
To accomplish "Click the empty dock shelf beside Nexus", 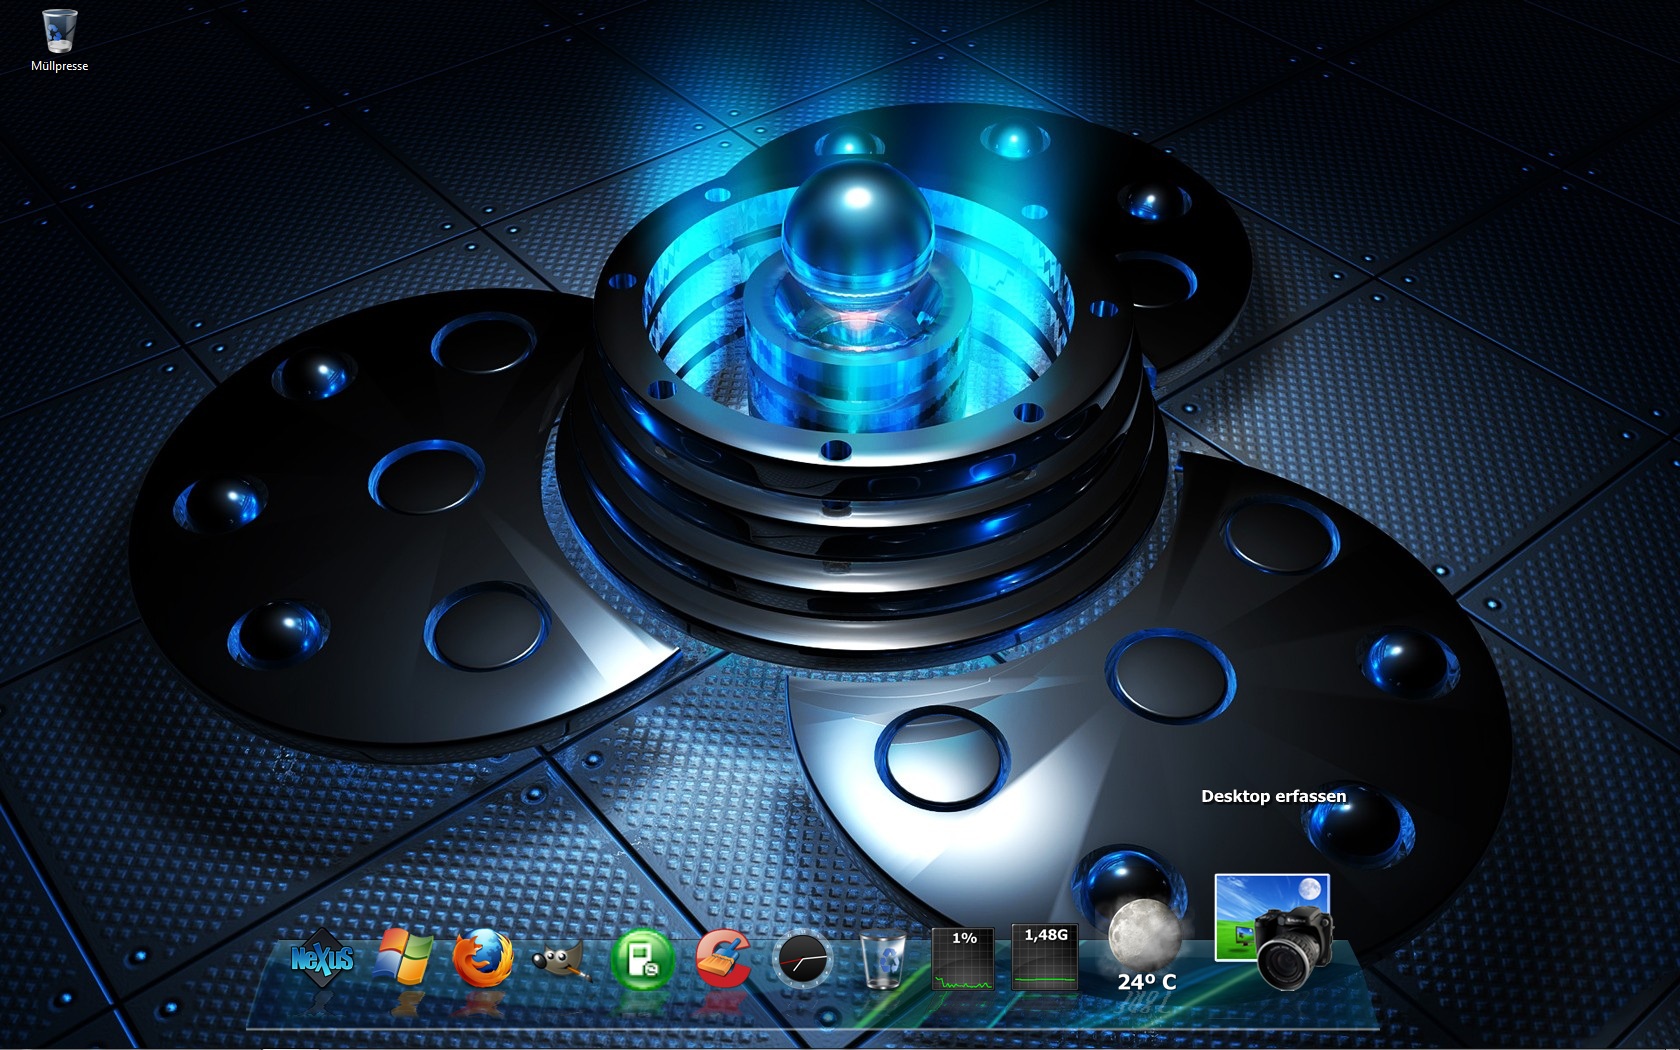I will [x=270, y=1005].
